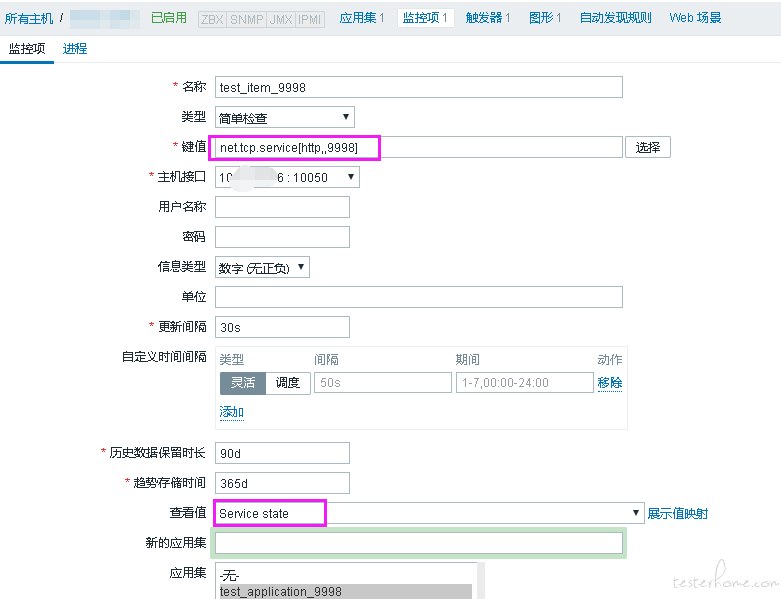Open the 触发器 1 menu item
The height and width of the screenshot is (599, 781).
coord(488,18)
